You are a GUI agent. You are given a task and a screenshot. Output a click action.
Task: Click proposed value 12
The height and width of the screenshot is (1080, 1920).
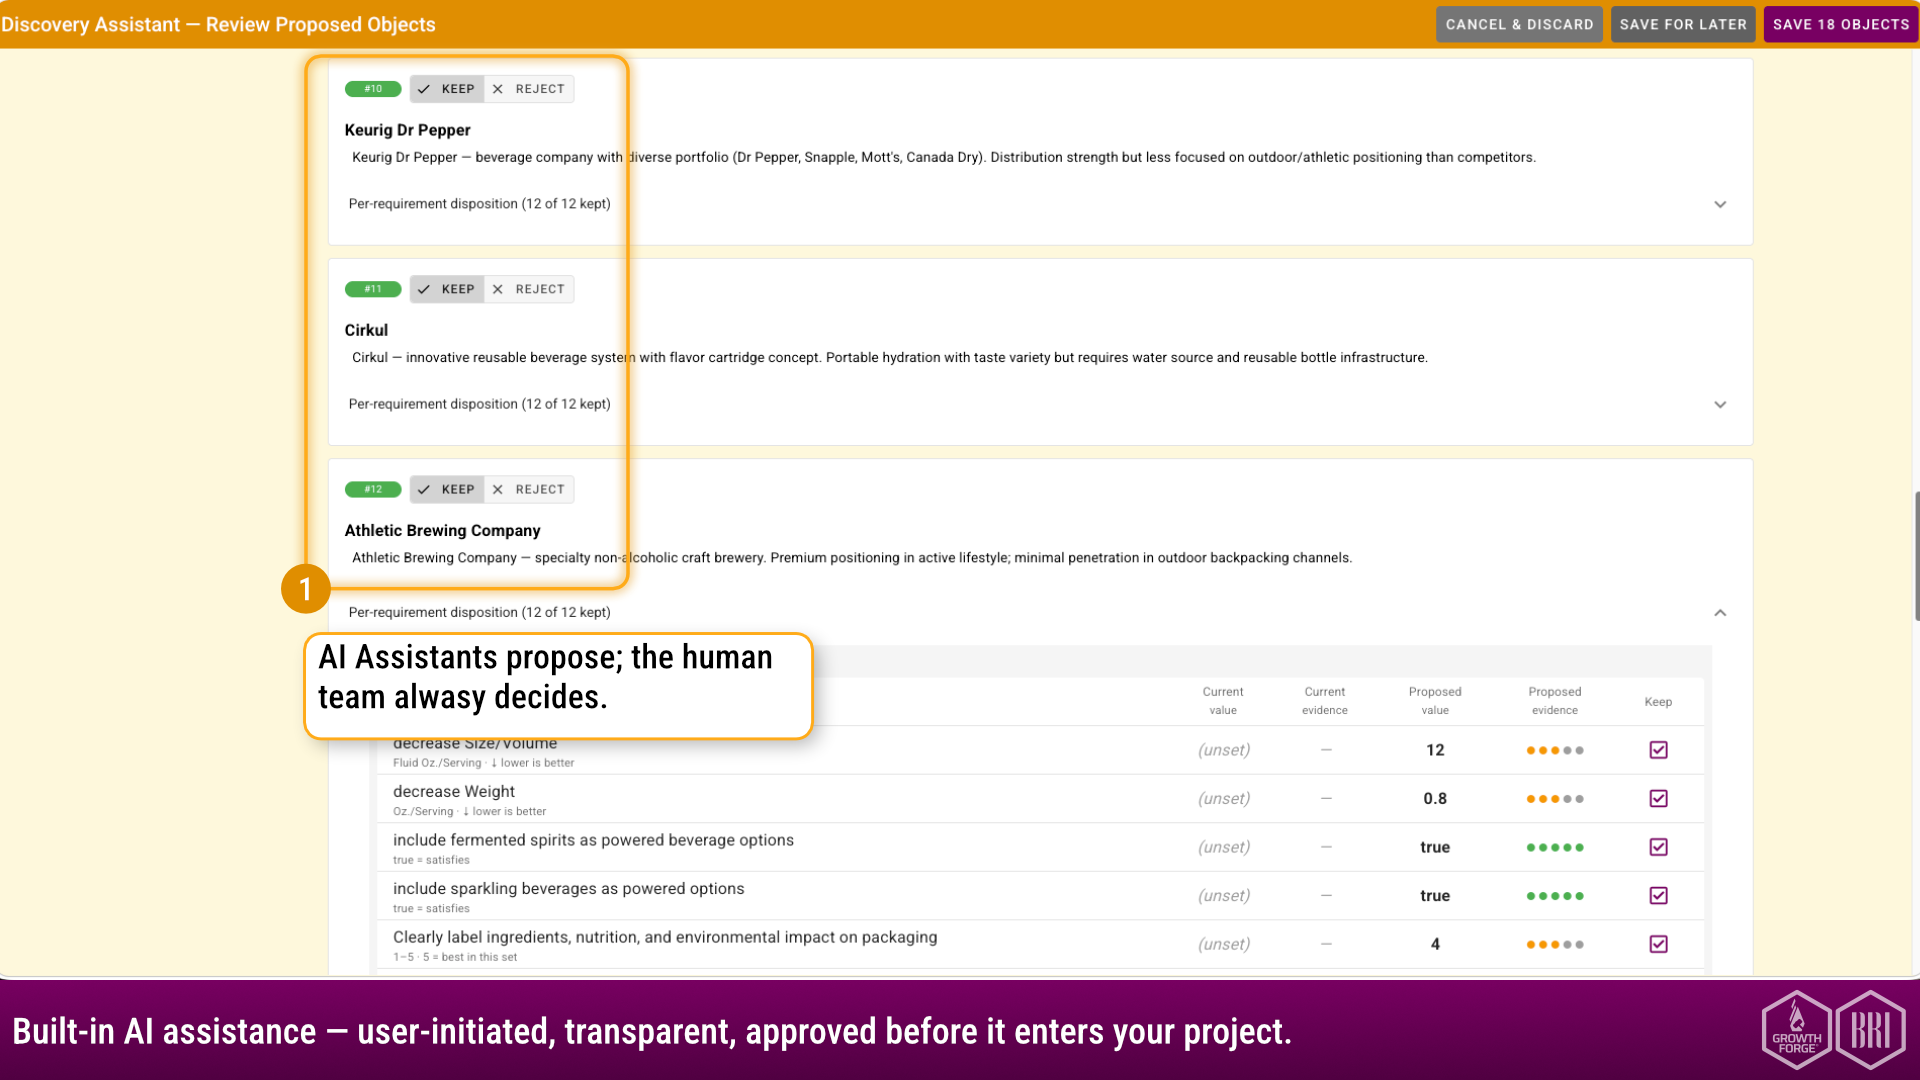tap(1435, 750)
